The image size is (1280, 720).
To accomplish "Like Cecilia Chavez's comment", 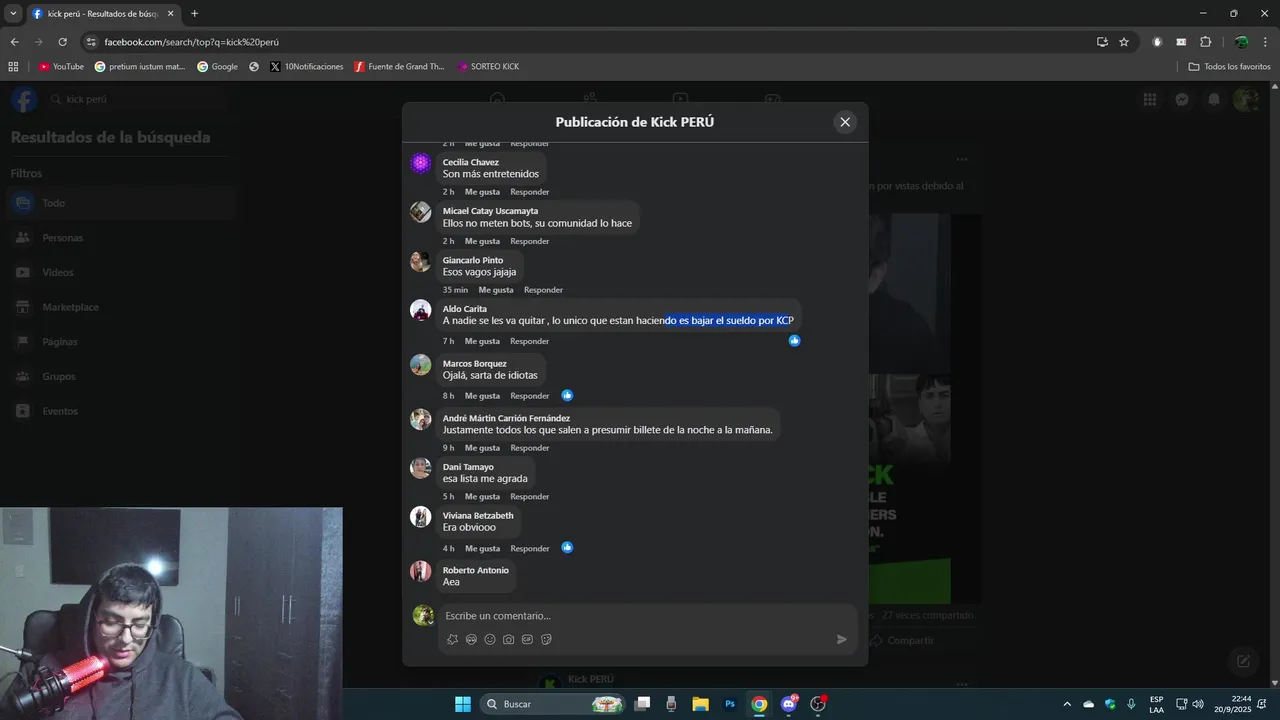I will click(482, 192).
